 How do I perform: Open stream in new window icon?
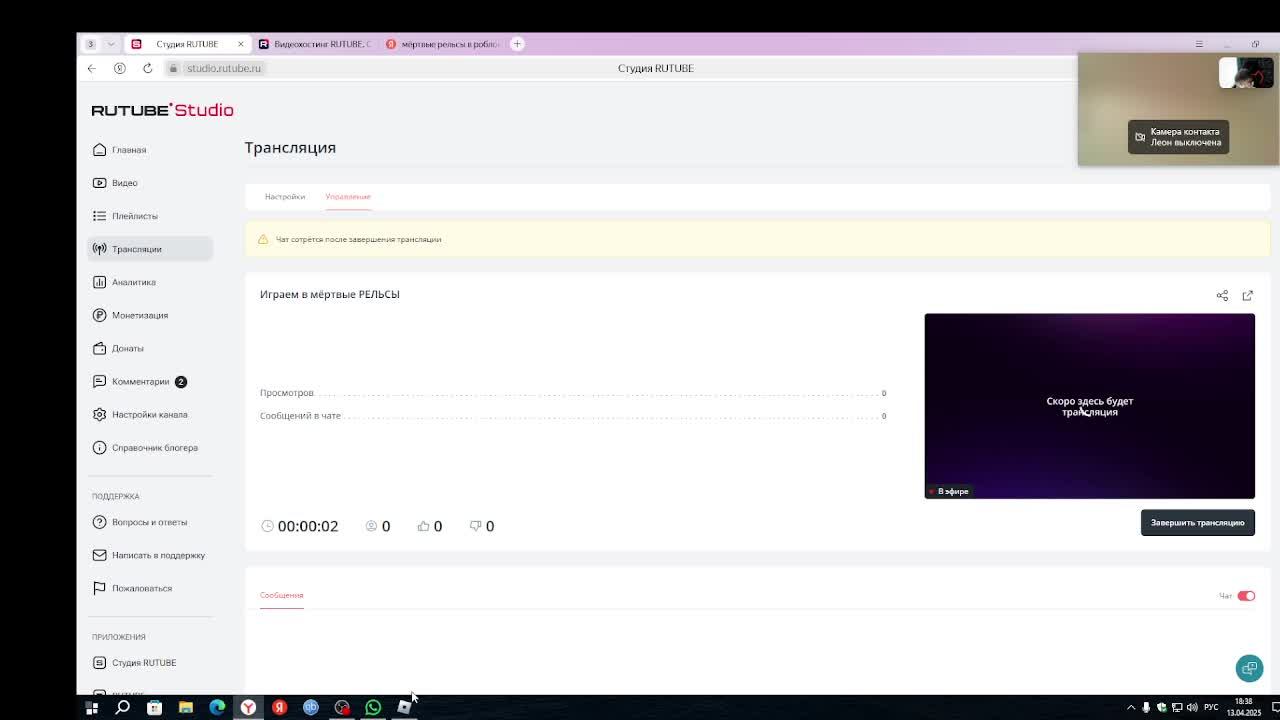click(1247, 295)
